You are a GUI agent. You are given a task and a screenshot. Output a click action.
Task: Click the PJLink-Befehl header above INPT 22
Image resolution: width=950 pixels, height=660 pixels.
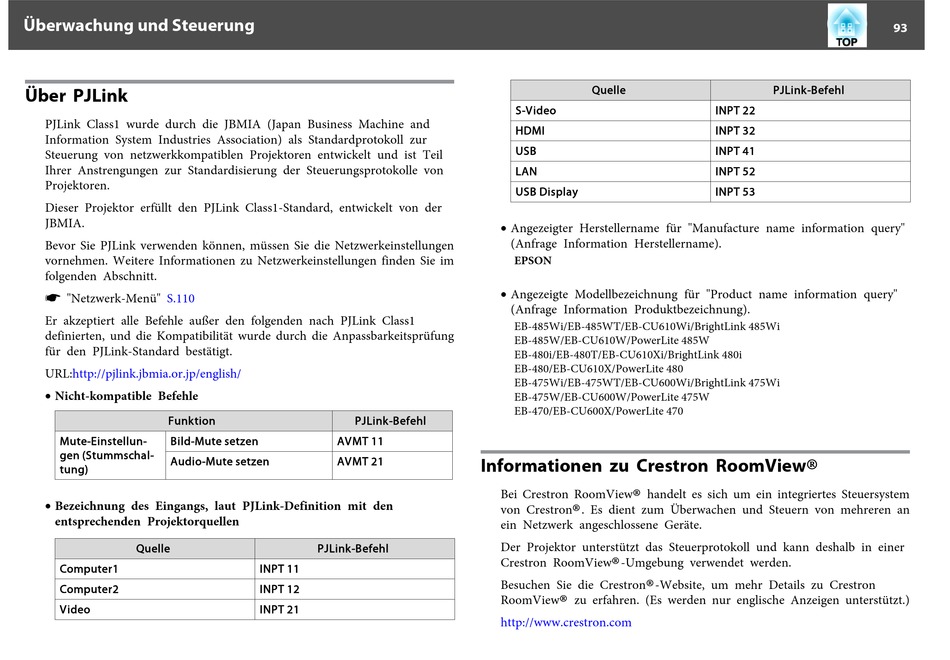click(x=810, y=90)
